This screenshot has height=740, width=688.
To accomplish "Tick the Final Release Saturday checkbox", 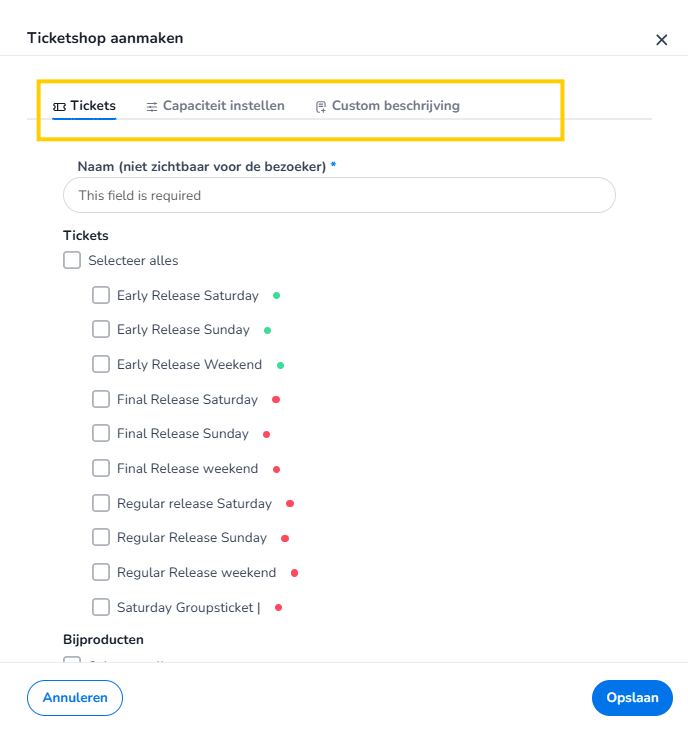I will click(x=101, y=399).
